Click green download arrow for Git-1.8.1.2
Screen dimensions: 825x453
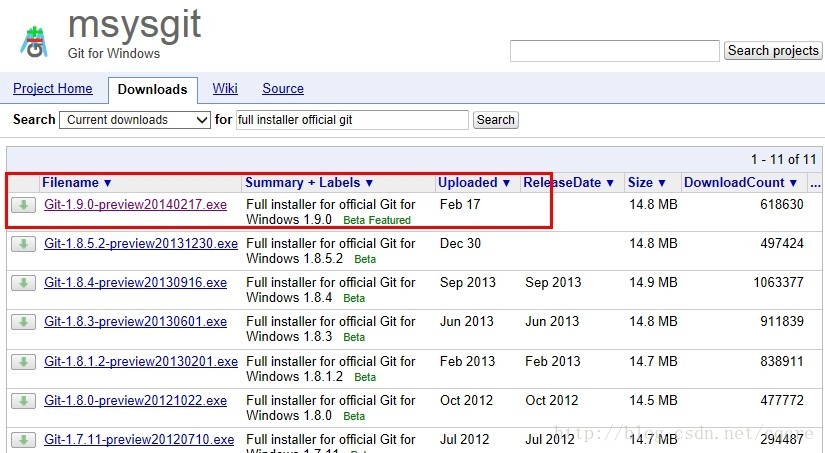pos(24,361)
